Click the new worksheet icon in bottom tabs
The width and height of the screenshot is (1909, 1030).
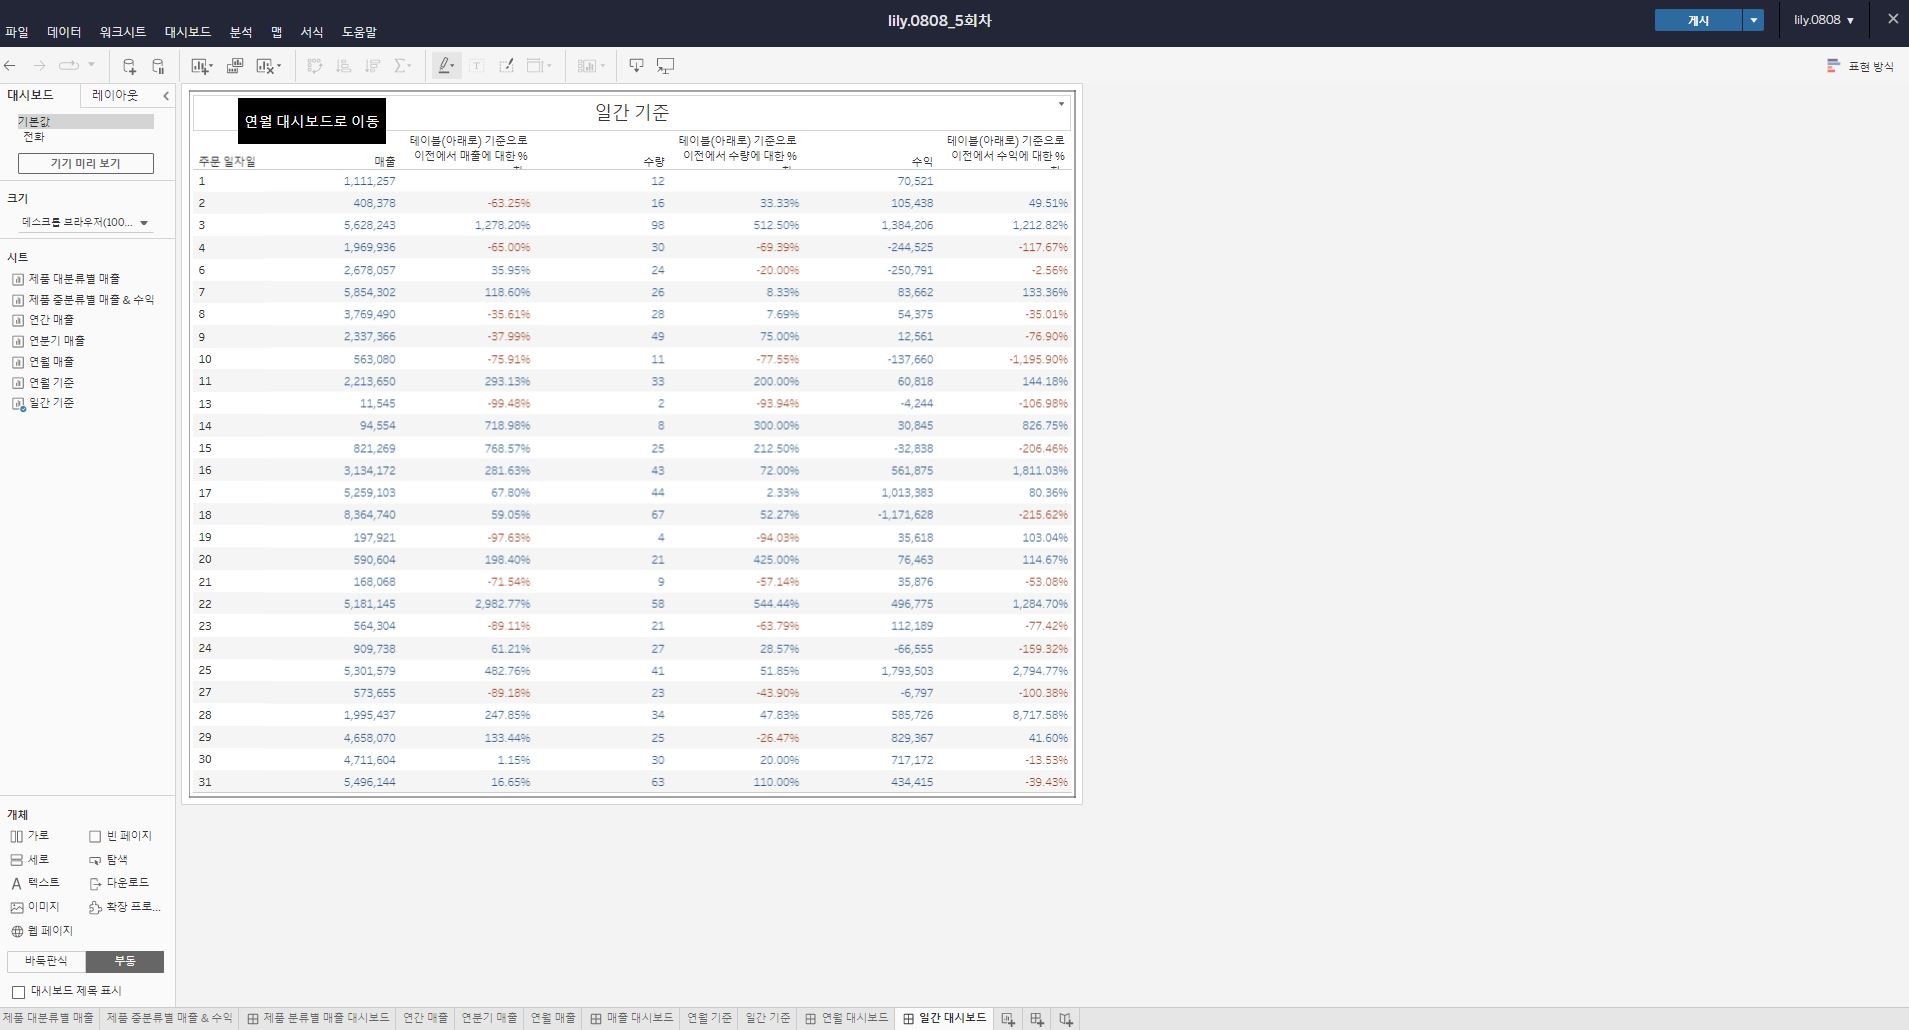tap(1008, 1019)
